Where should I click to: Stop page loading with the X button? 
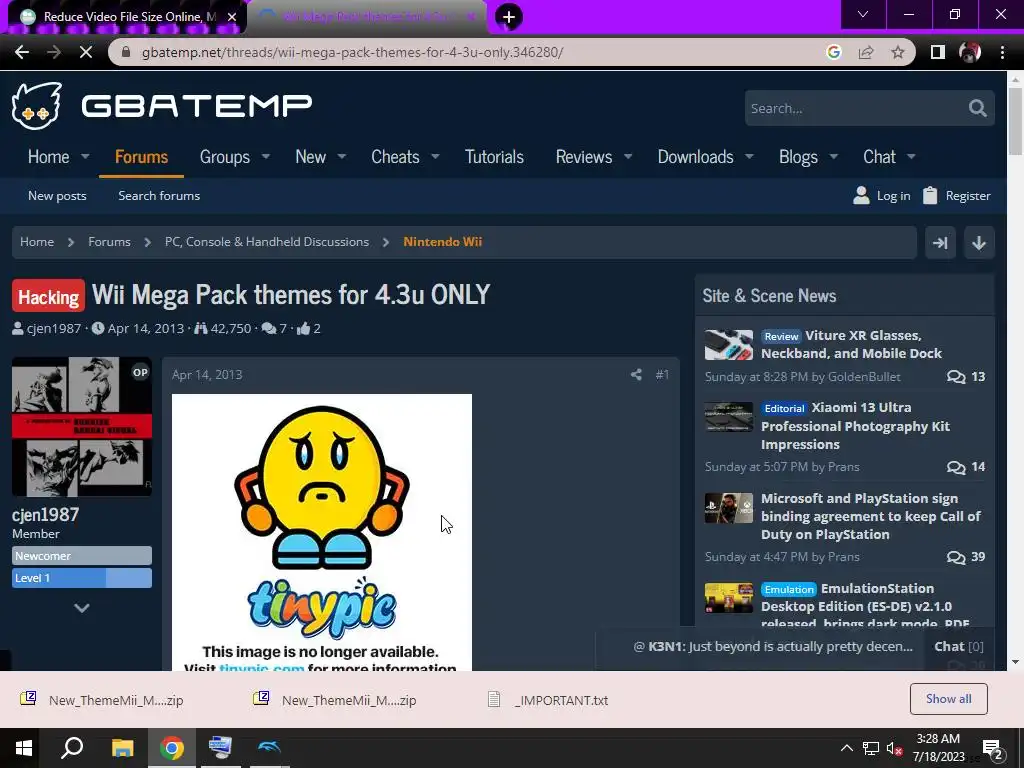86,52
